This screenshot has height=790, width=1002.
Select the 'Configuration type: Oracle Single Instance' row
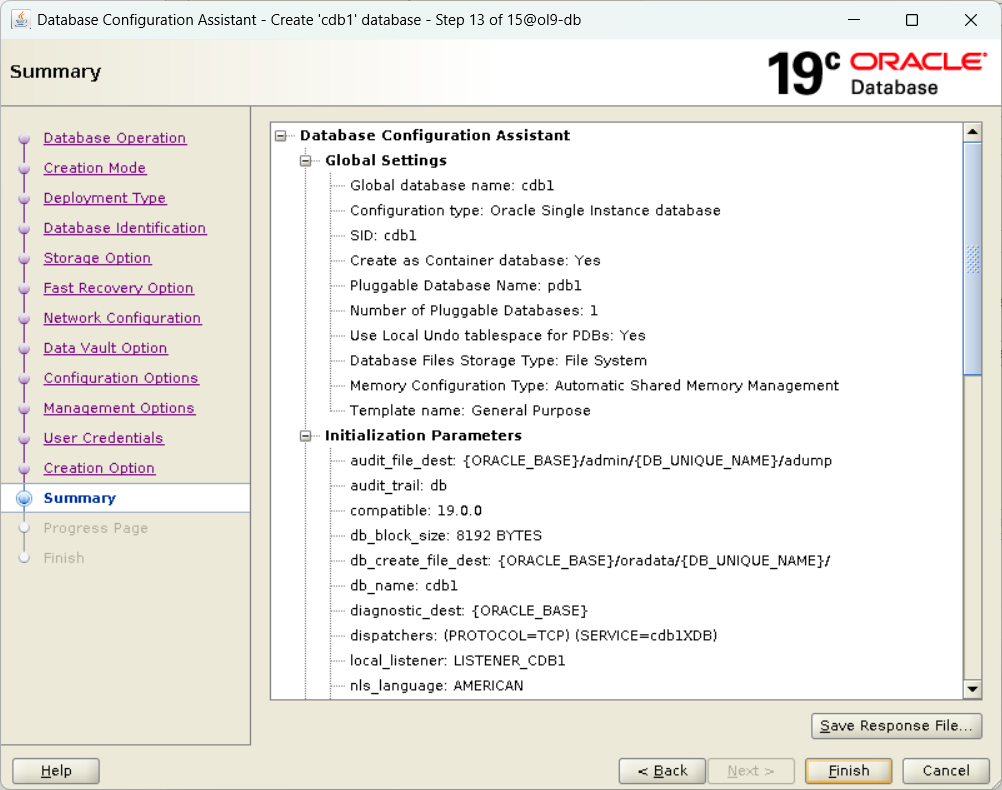tap(535, 210)
